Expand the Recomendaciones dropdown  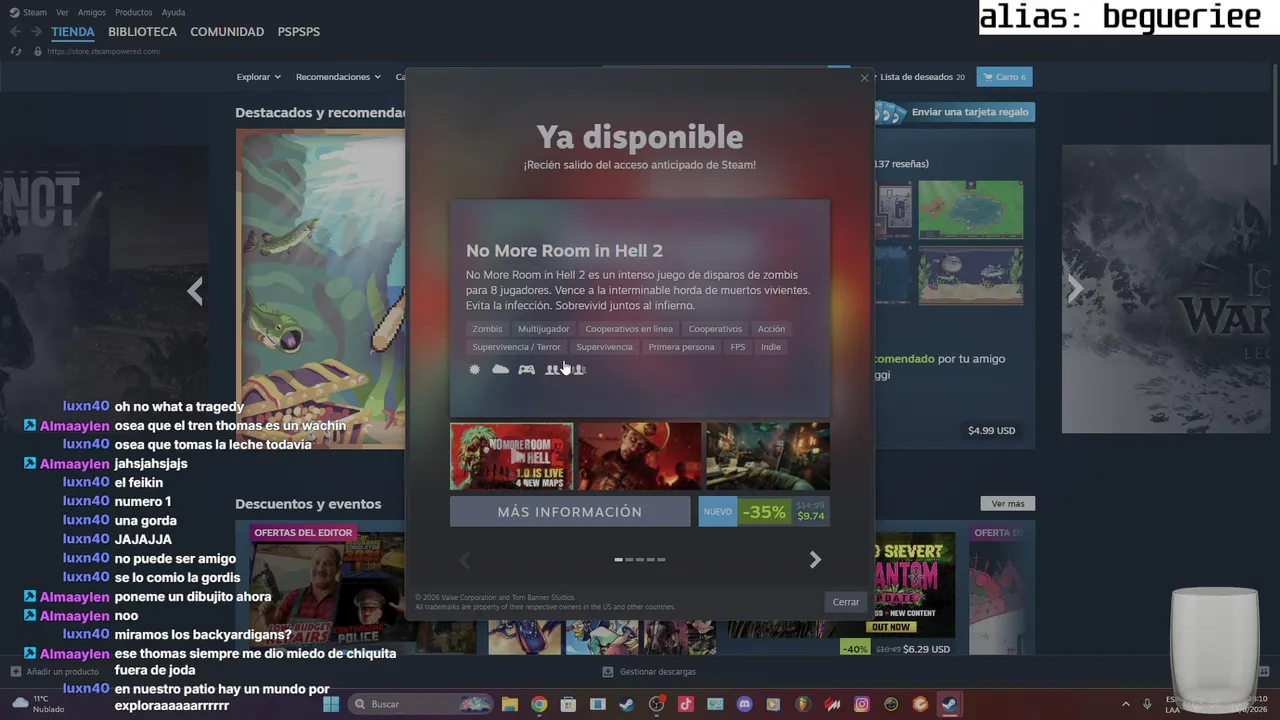click(x=338, y=77)
